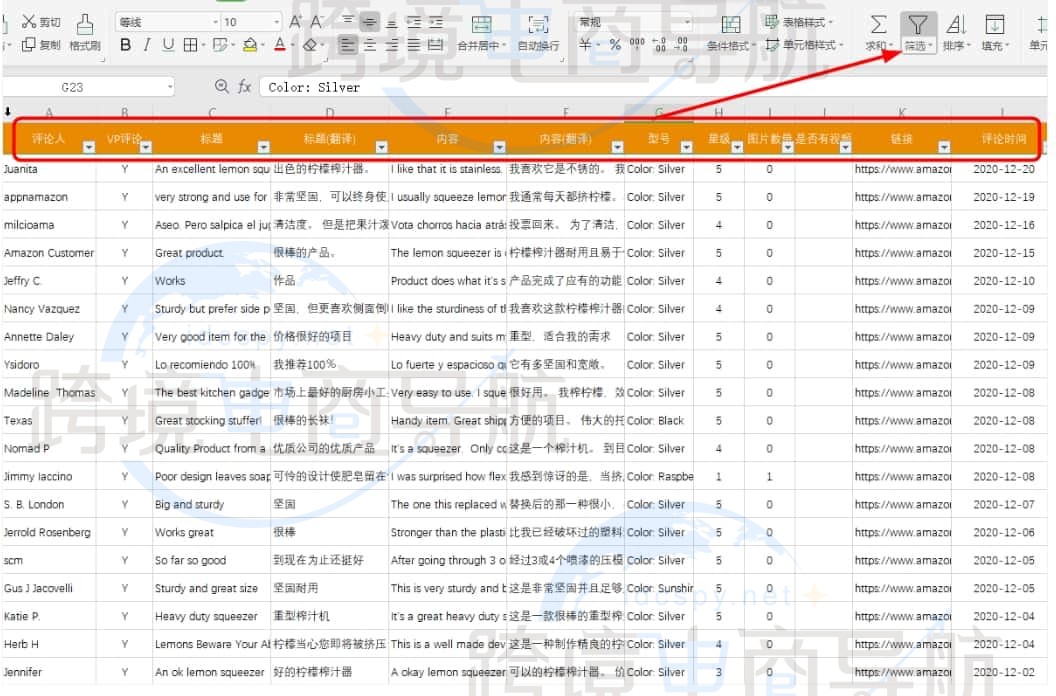Select the date cell 2020-12-20
Screen dimensions: 1056x696
pyautogui.click(x=1003, y=169)
